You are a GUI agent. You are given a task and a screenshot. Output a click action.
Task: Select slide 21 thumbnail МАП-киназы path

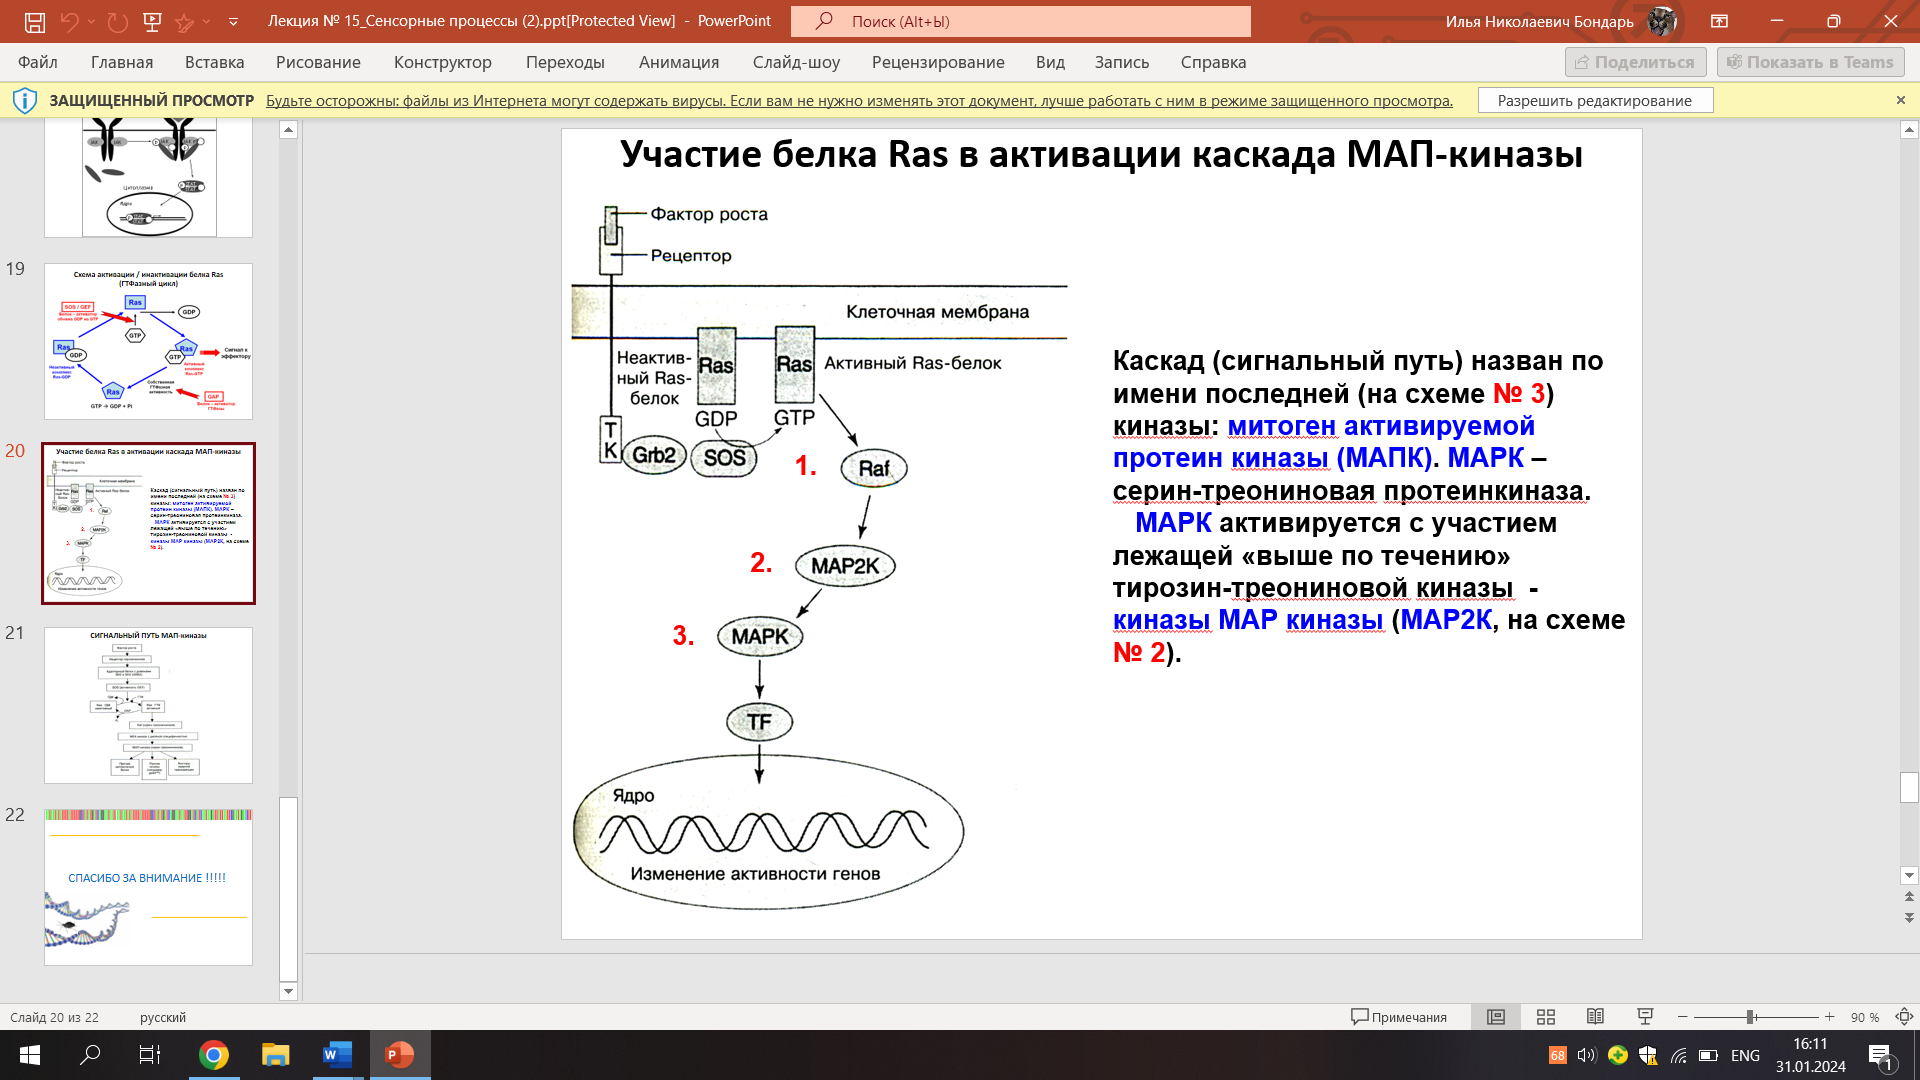point(148,705)
